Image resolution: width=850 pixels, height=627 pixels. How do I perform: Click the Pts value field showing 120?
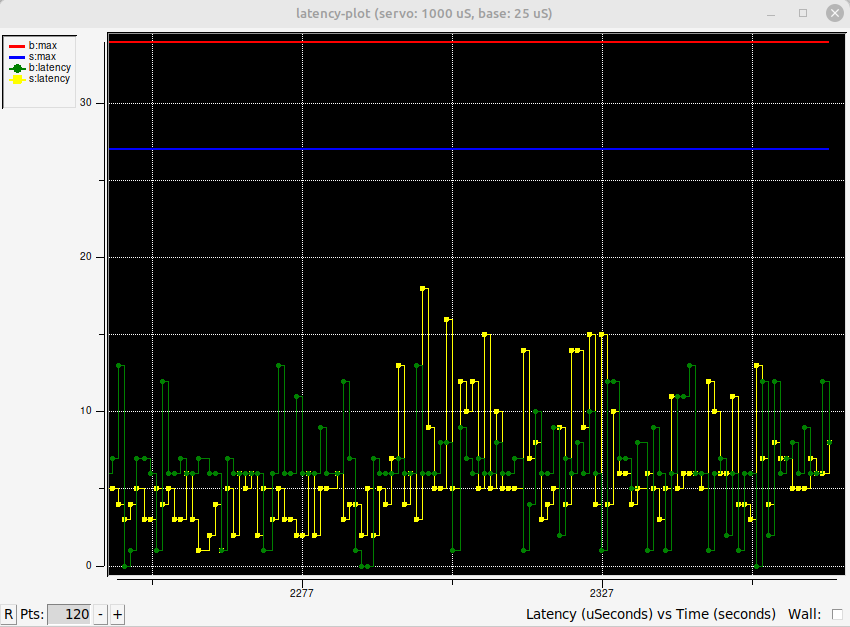pos(69,615)
